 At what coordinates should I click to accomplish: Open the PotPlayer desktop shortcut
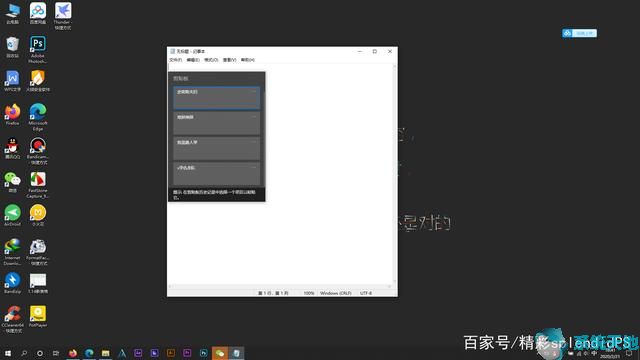pos(38,316)
